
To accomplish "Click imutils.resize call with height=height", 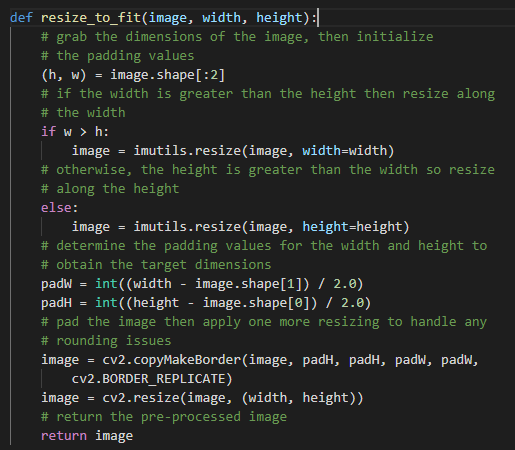I will (x=271, y=227).
